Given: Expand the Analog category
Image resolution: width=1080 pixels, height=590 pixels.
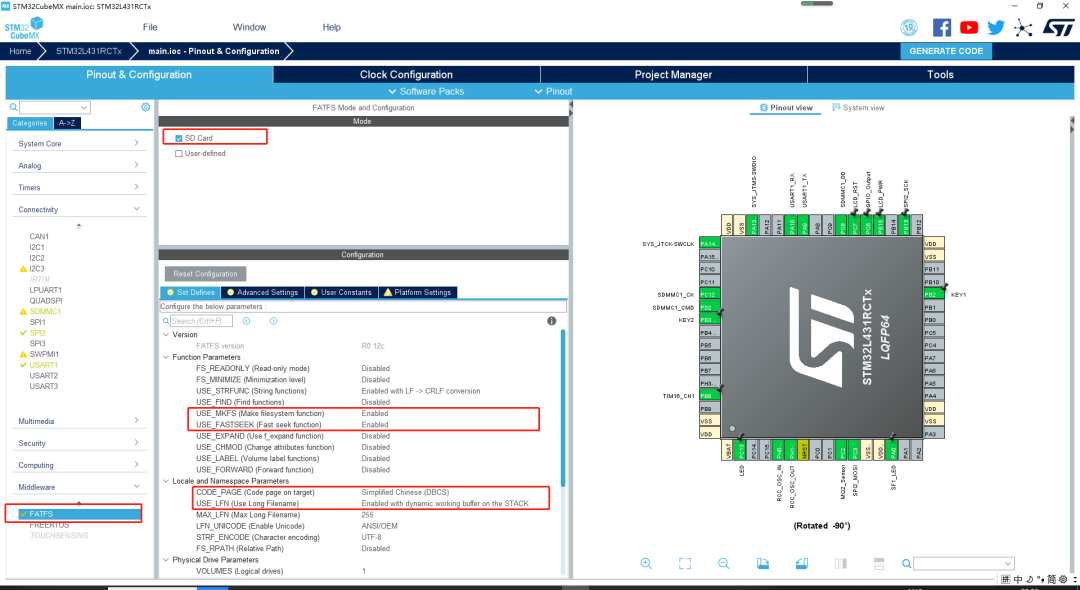Looking at the screenshot, I should (79, 165).
